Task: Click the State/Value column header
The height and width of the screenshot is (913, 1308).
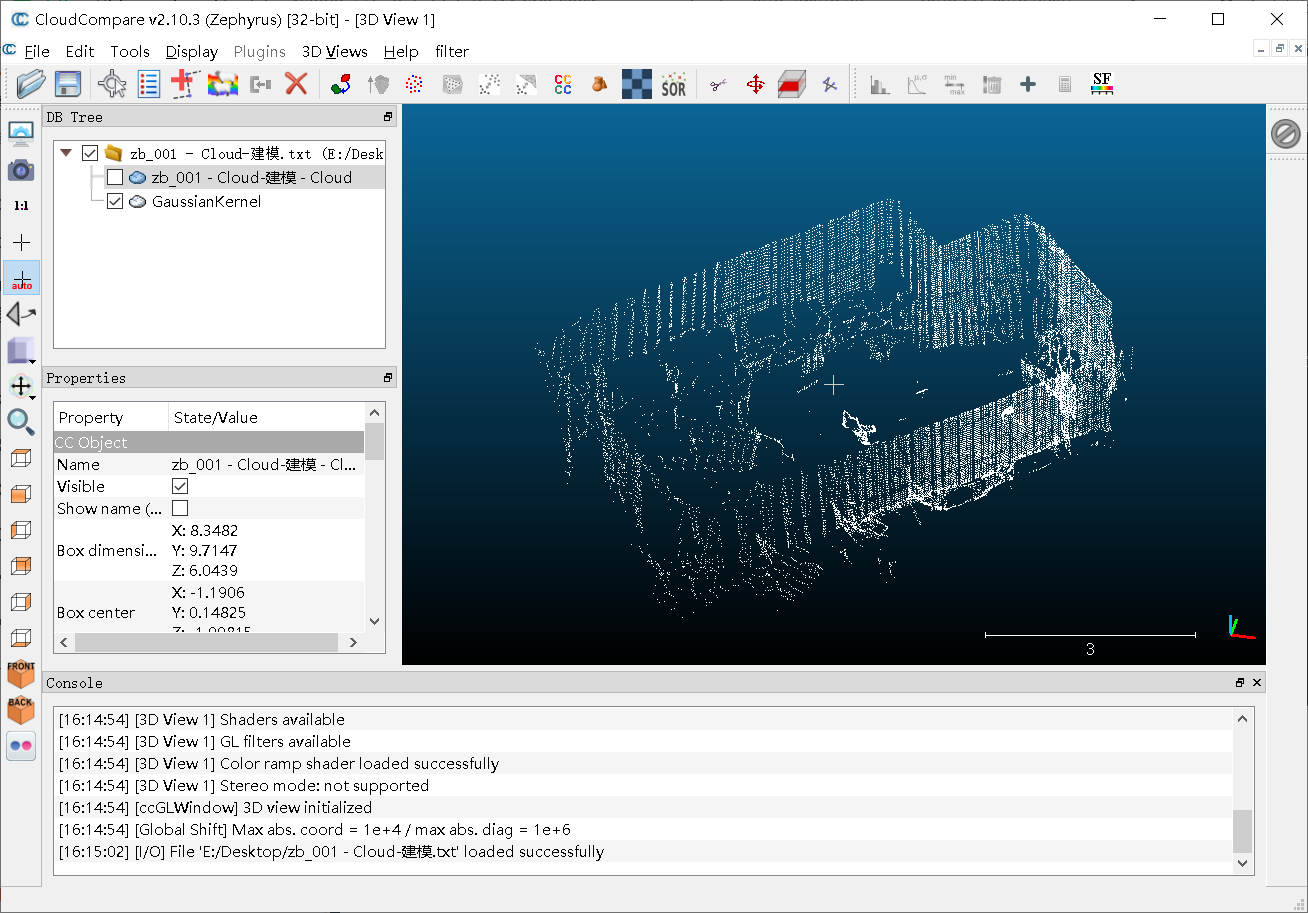Action: coord(267,417)
